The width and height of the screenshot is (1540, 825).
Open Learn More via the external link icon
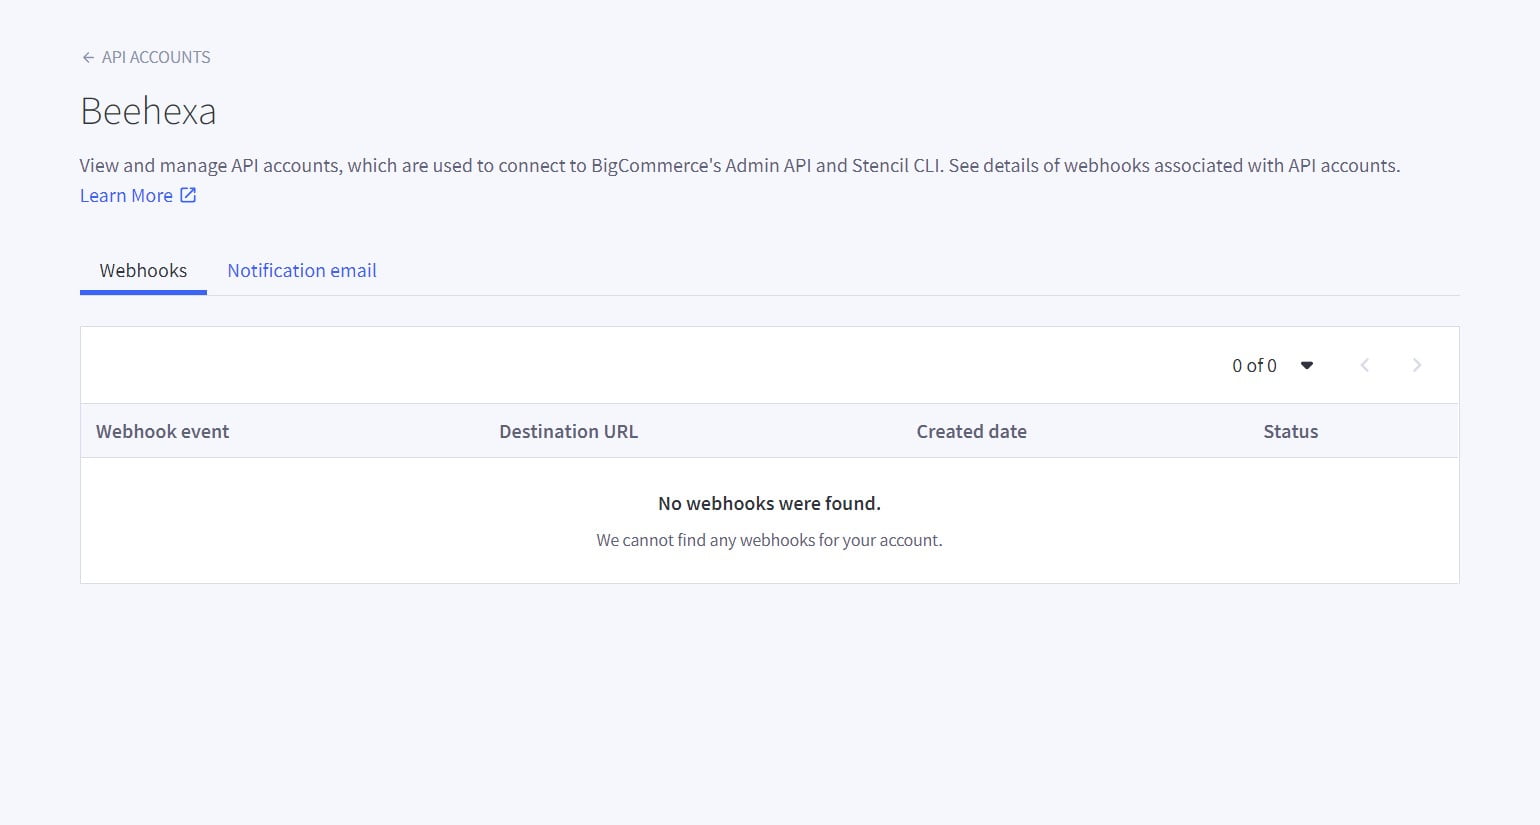click(x=188, y=195)
